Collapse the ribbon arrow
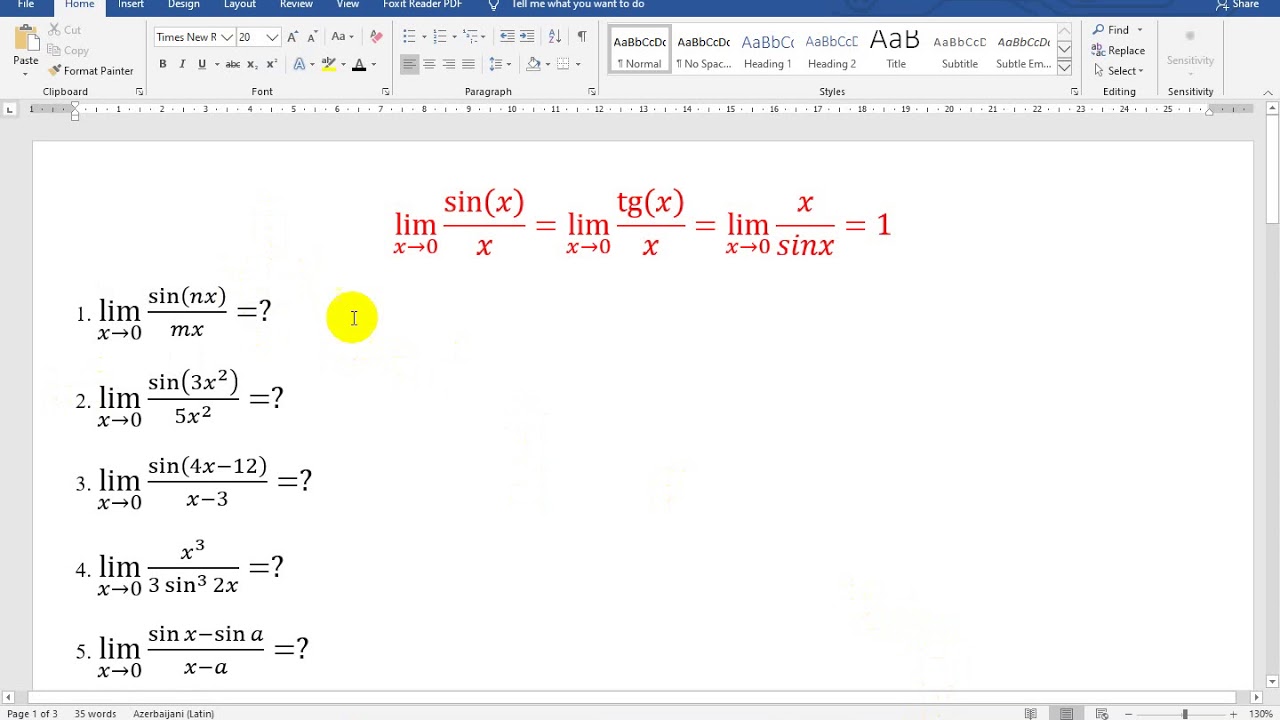The width and height of the screenshot is (1280, 720). pos(1269,93)
